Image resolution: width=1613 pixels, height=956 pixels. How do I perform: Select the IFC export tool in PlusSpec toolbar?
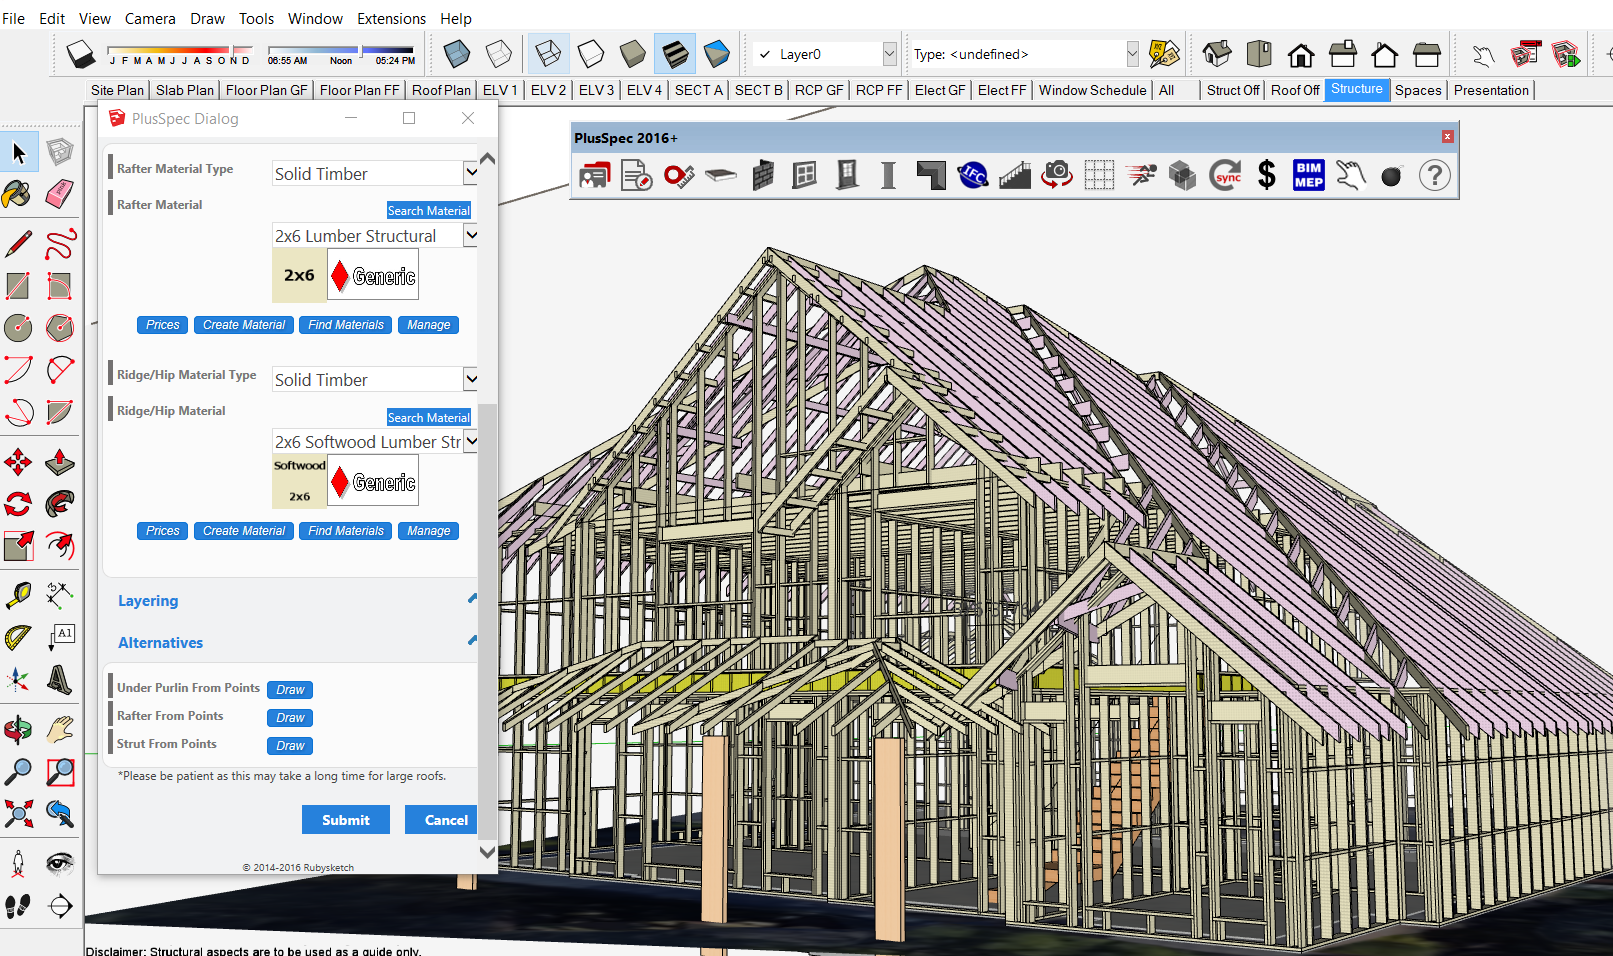tap(971, 175)
